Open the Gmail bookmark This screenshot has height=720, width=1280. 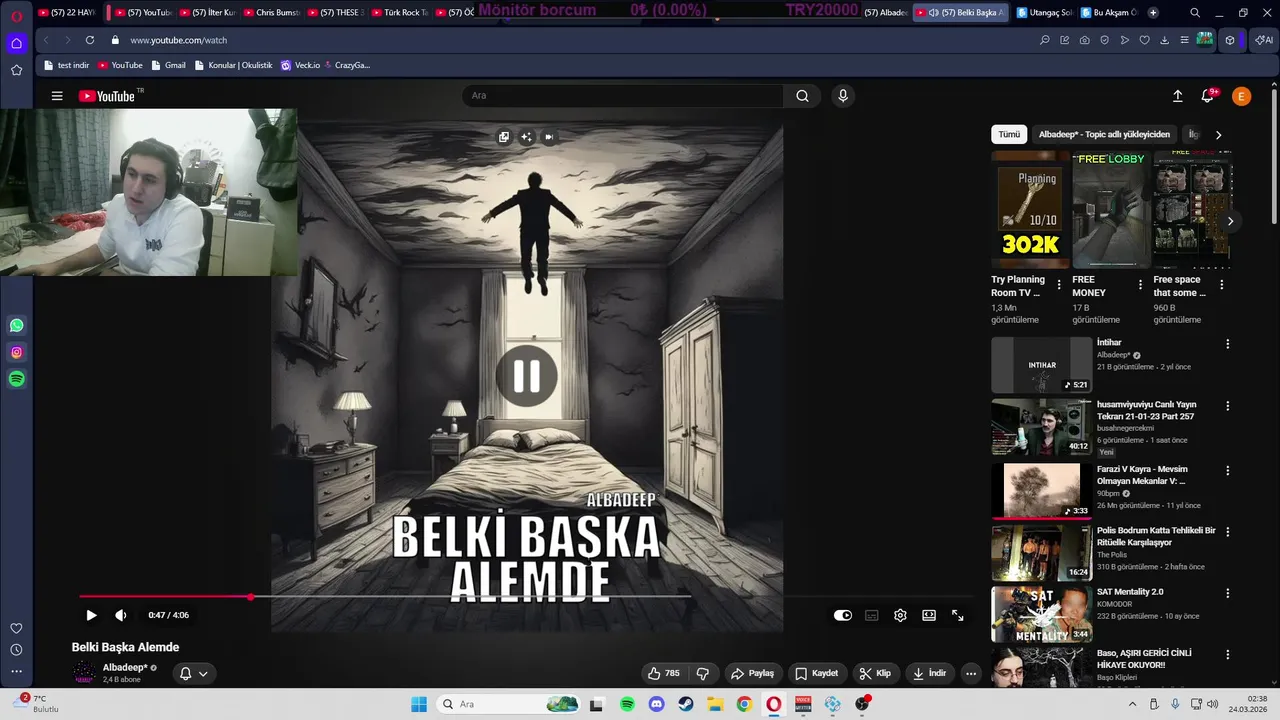(x=168, y=65)
